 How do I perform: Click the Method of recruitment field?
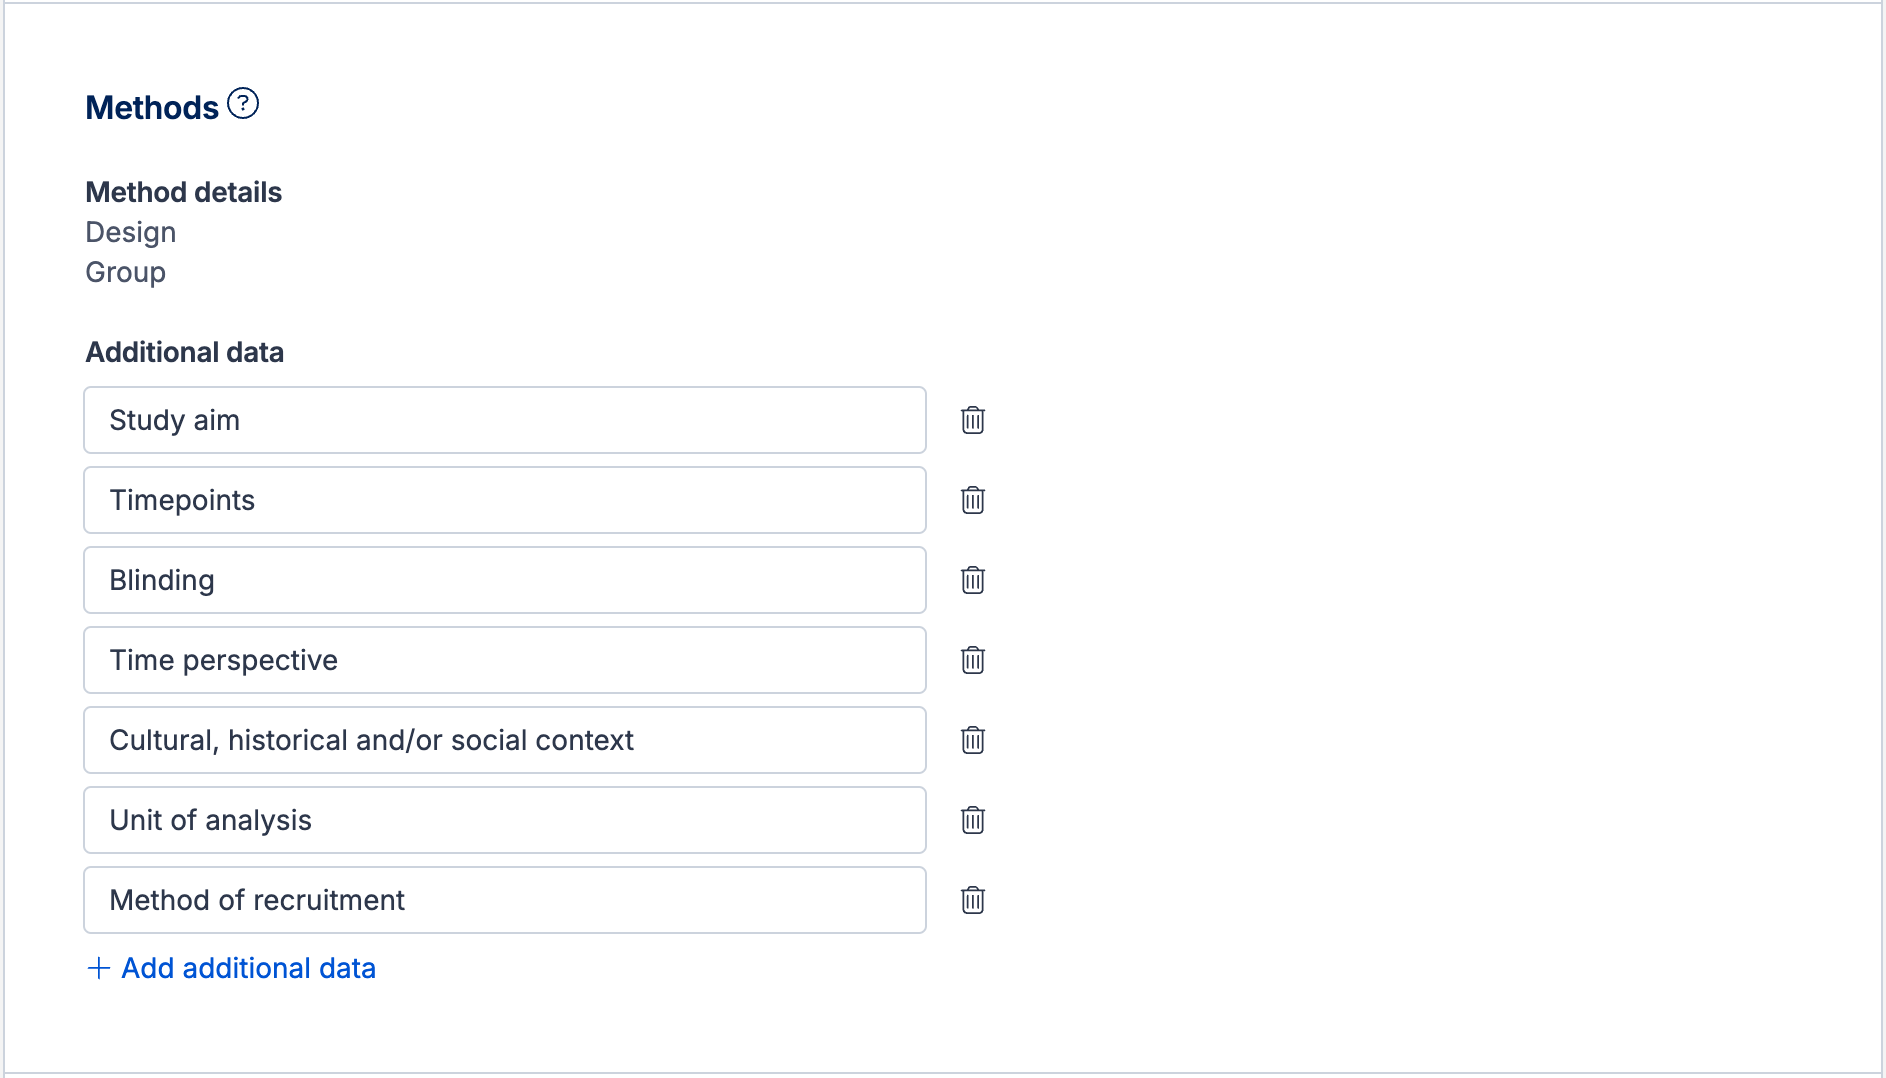coord(505,900)
